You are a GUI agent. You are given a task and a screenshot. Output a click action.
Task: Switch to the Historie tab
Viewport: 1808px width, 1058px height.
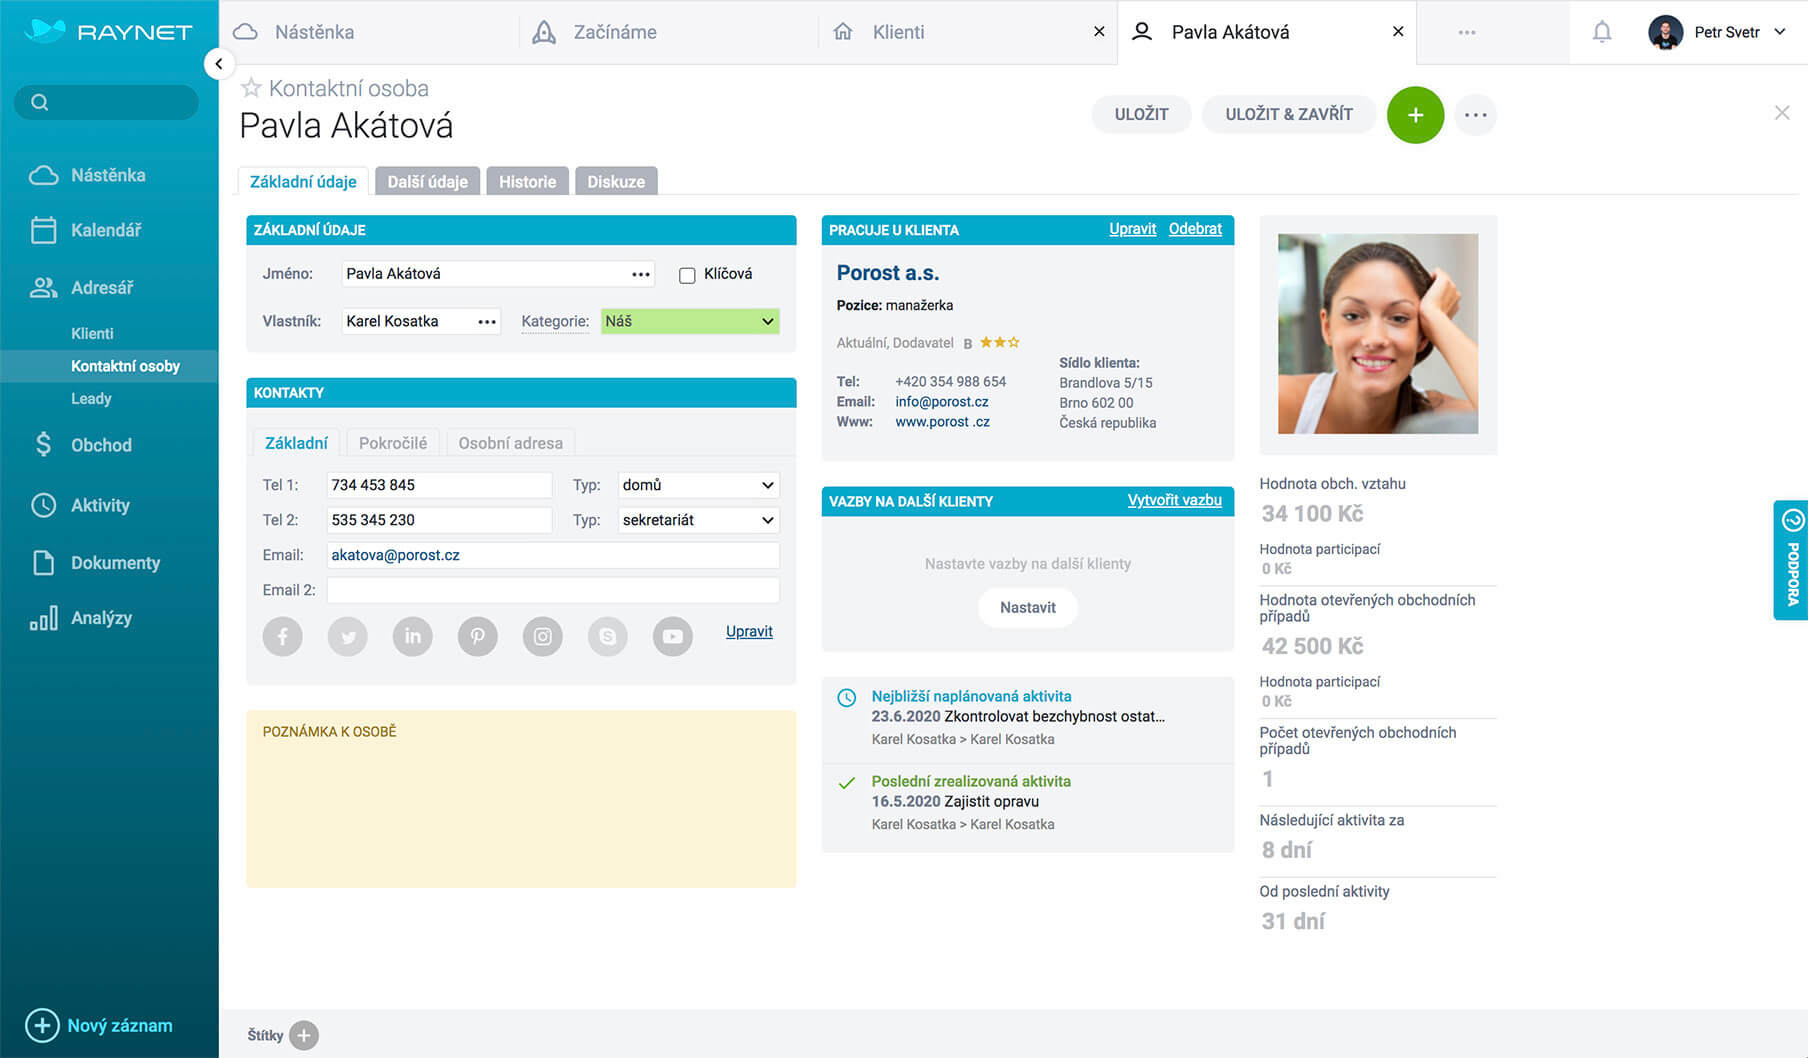click(x=527, y=181)
